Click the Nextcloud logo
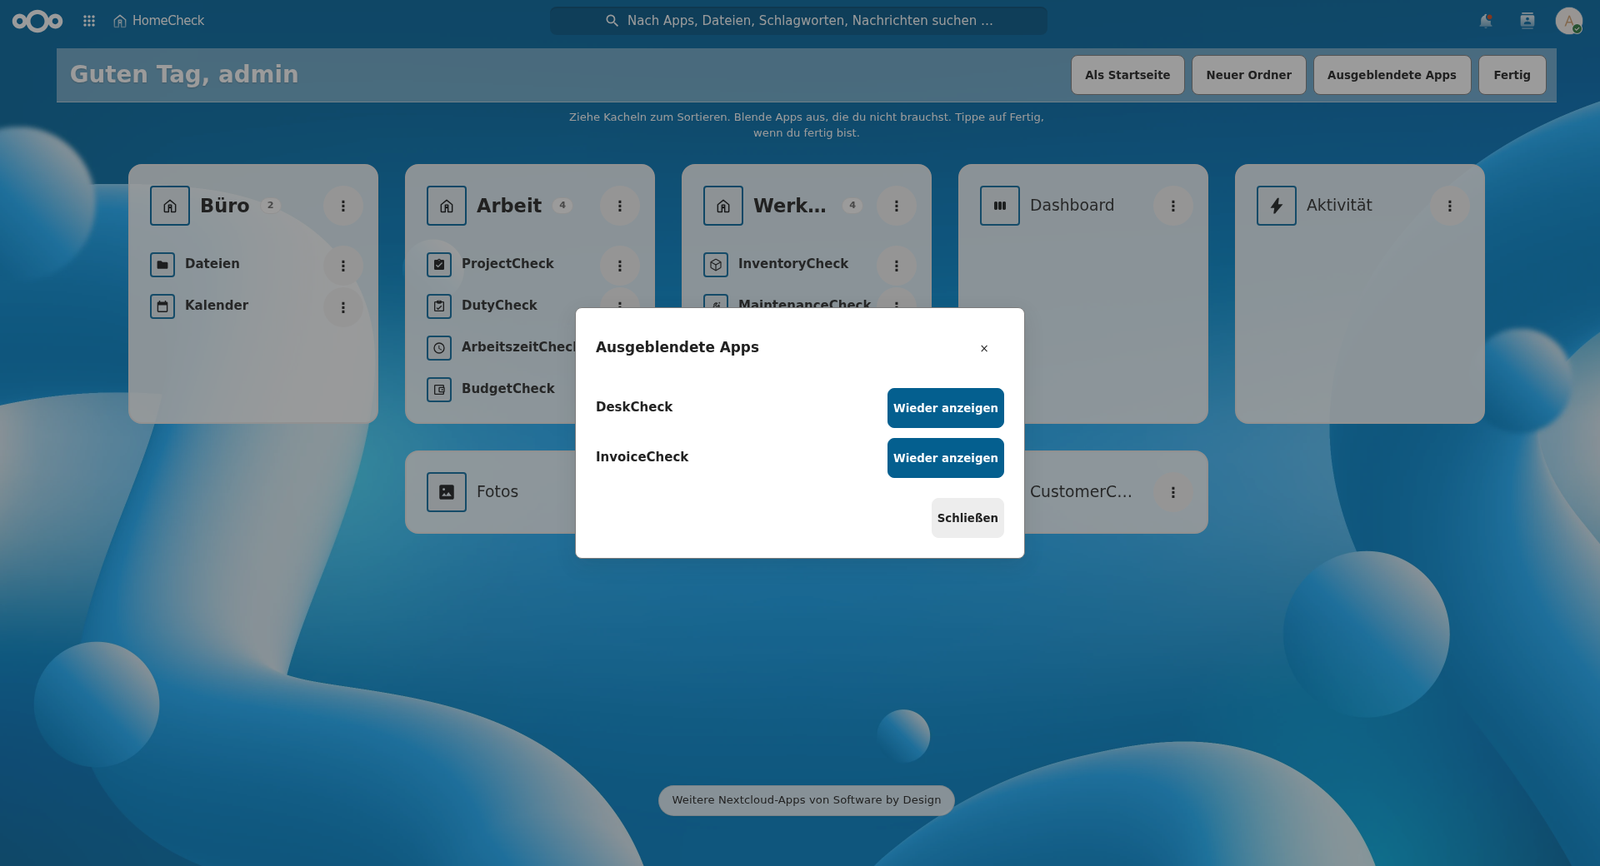Viewport: 1600px width, 867px height. coord(37,21)
